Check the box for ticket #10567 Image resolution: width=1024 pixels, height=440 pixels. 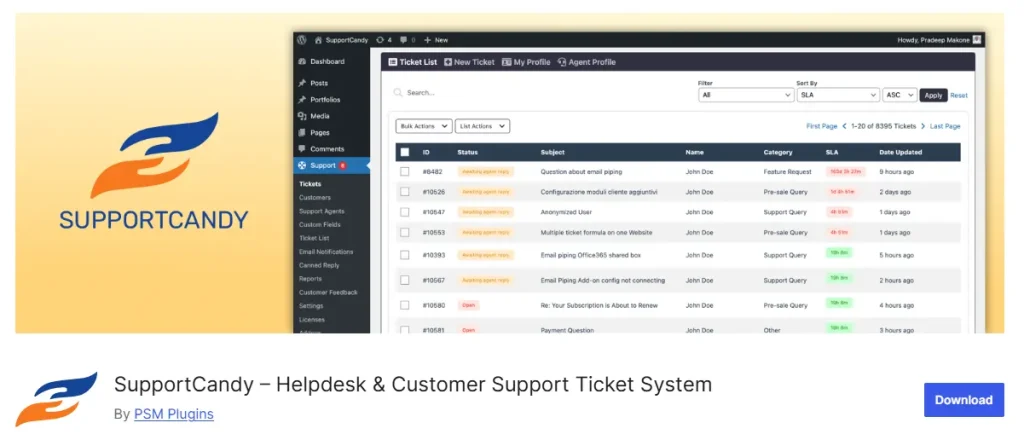405,280
